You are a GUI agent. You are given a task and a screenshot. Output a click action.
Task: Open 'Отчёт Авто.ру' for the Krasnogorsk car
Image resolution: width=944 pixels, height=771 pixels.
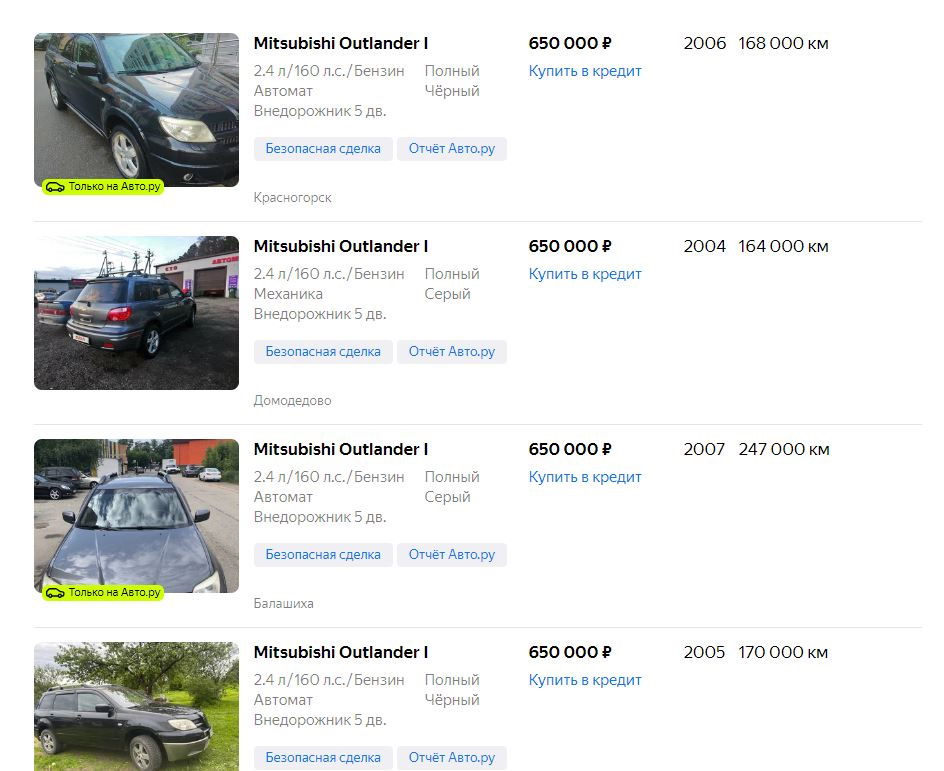[x=452, y=149]
